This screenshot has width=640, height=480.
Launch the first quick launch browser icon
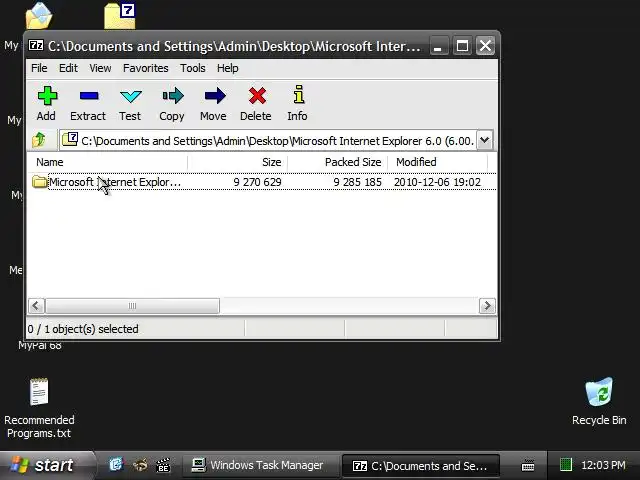pyautogui.click(x=116, y=464)
